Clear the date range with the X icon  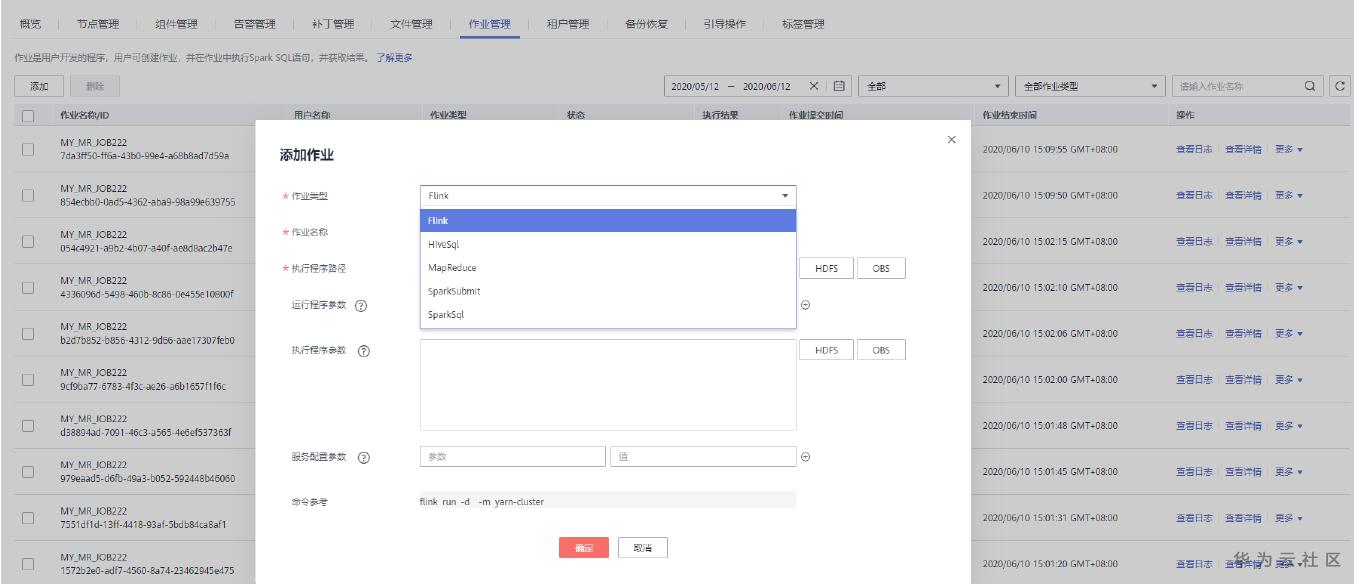pos(815,86)
